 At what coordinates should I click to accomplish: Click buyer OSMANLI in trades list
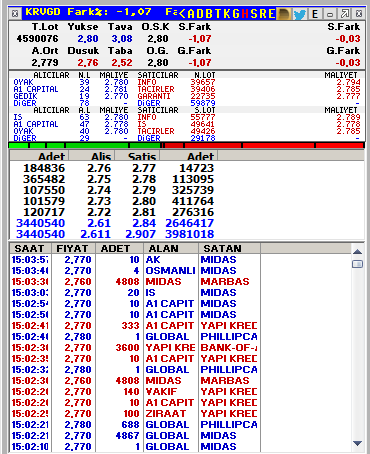[170, 271]
